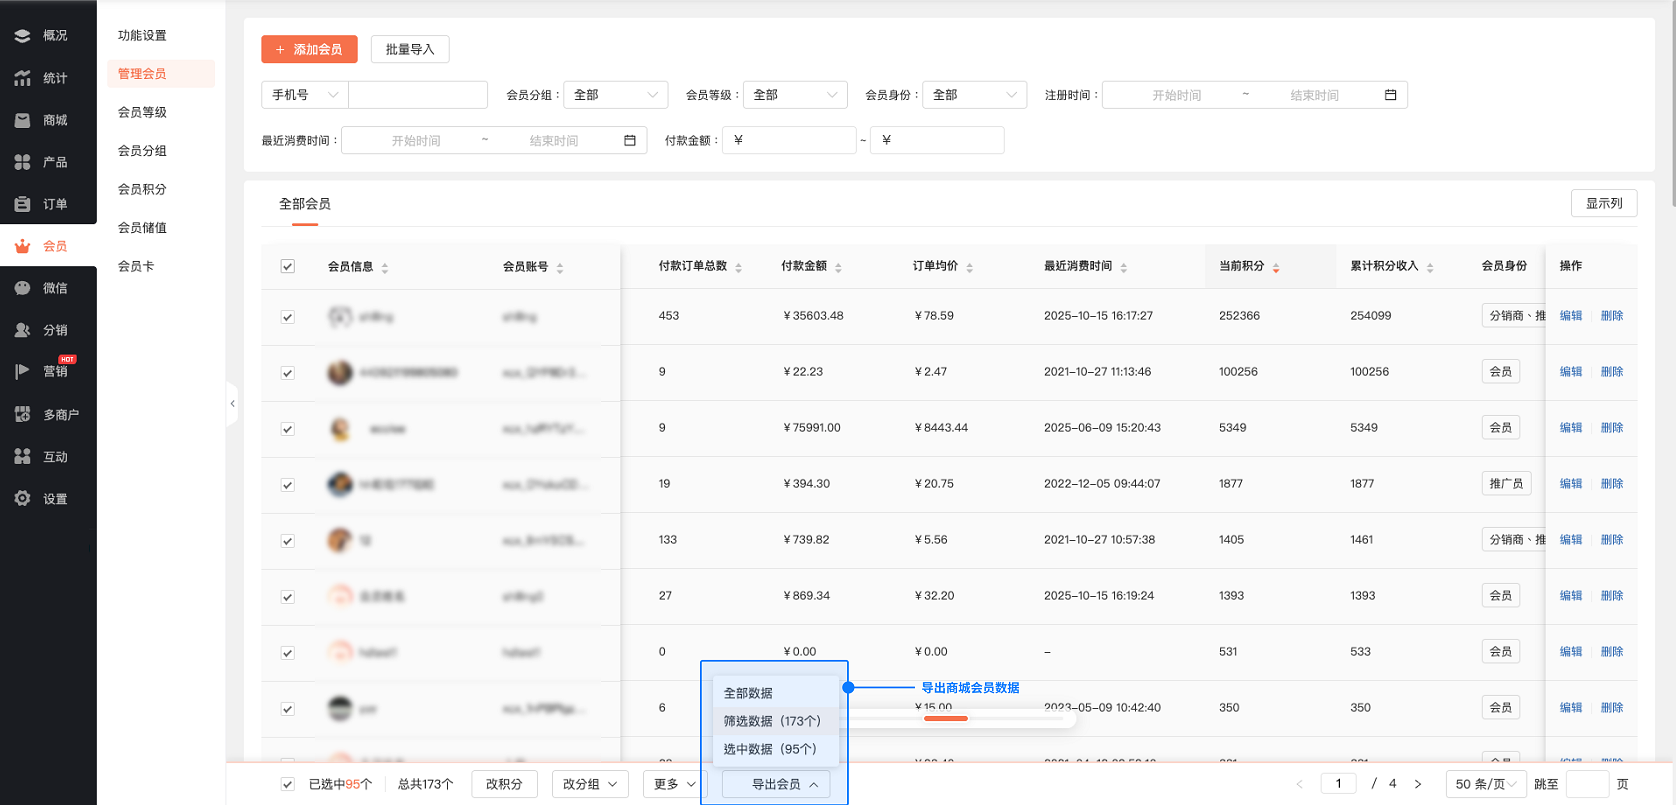Image resolution: width=1676 pixels, height=805 pixels.
Task: Click calendar icon in 注册时间 date range
Action: click(1390, 95)
